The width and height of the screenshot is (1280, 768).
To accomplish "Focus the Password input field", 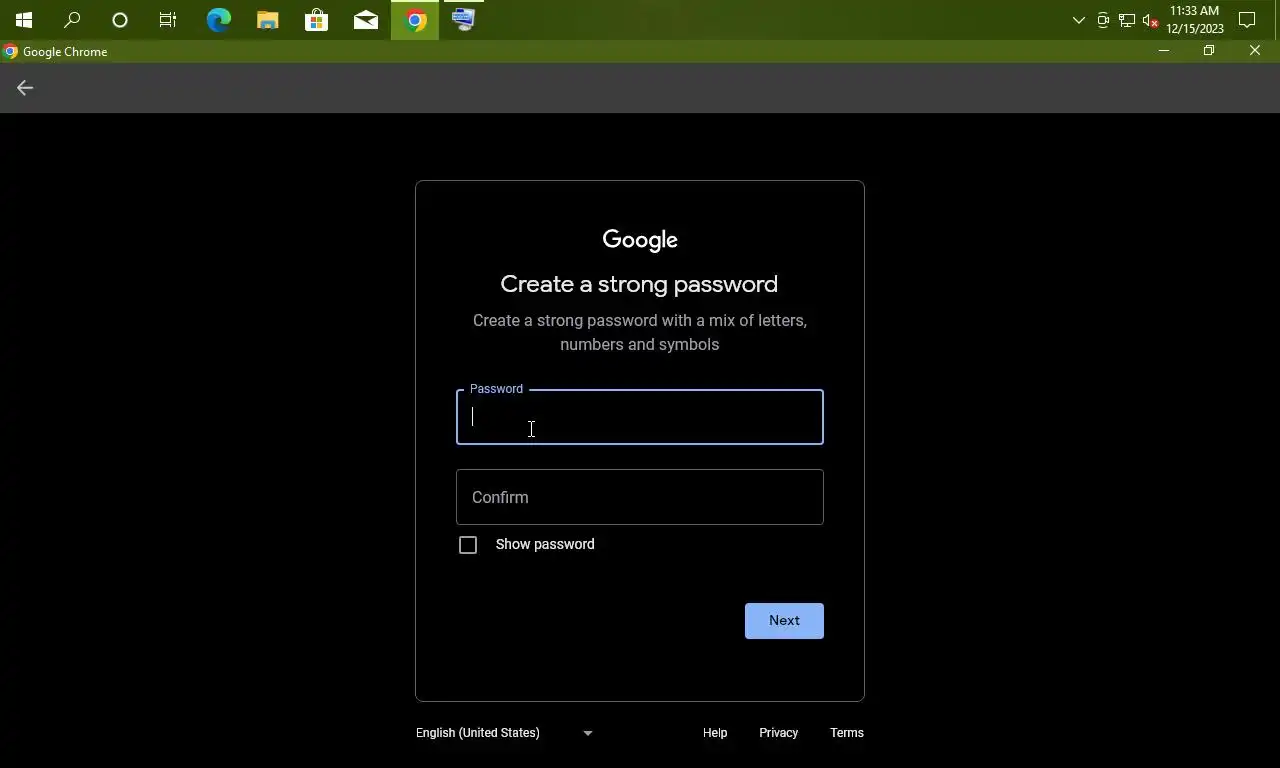I will coord(640,417).
